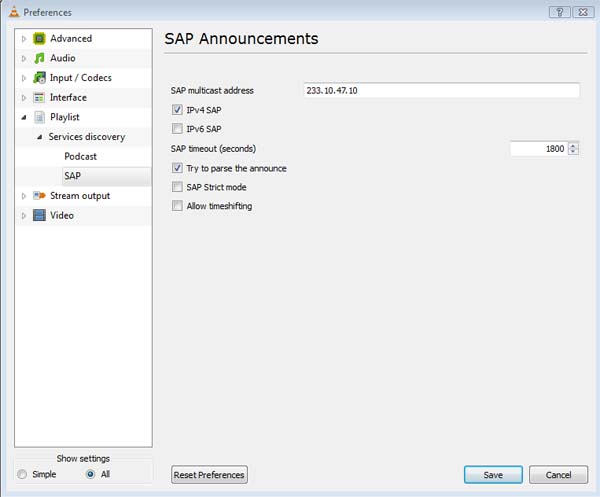Click the Interface category icon
Image resolution: width=600 pixels, height=497 pixels.
(39, 98)
